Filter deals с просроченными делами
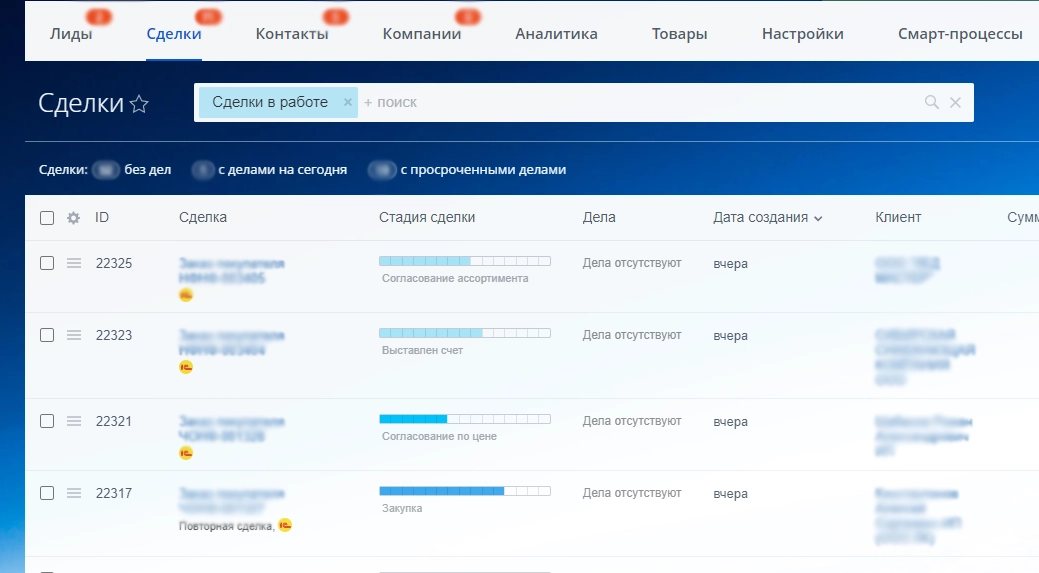The width and height of the screenshot is (1039, 573). point(482,170)
